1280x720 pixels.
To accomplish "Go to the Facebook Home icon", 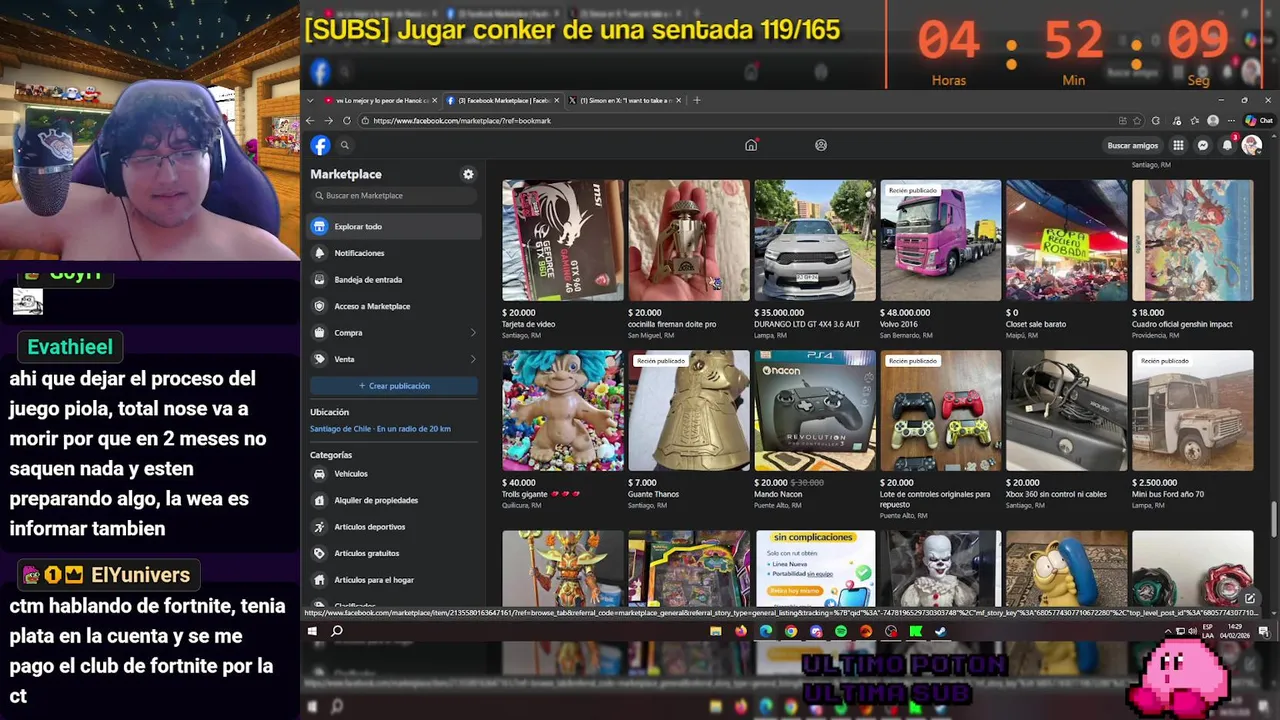I will click(x=751, y=145).
